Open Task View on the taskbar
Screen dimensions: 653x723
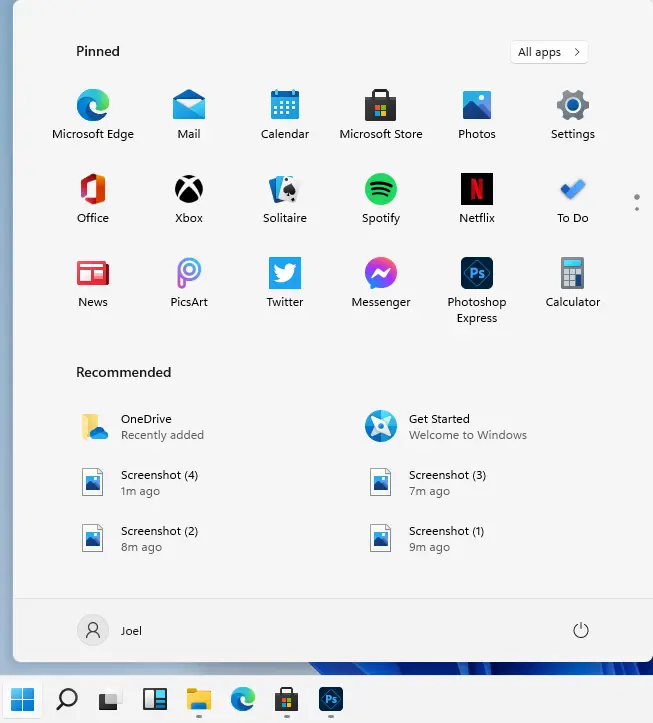point(110,699)
